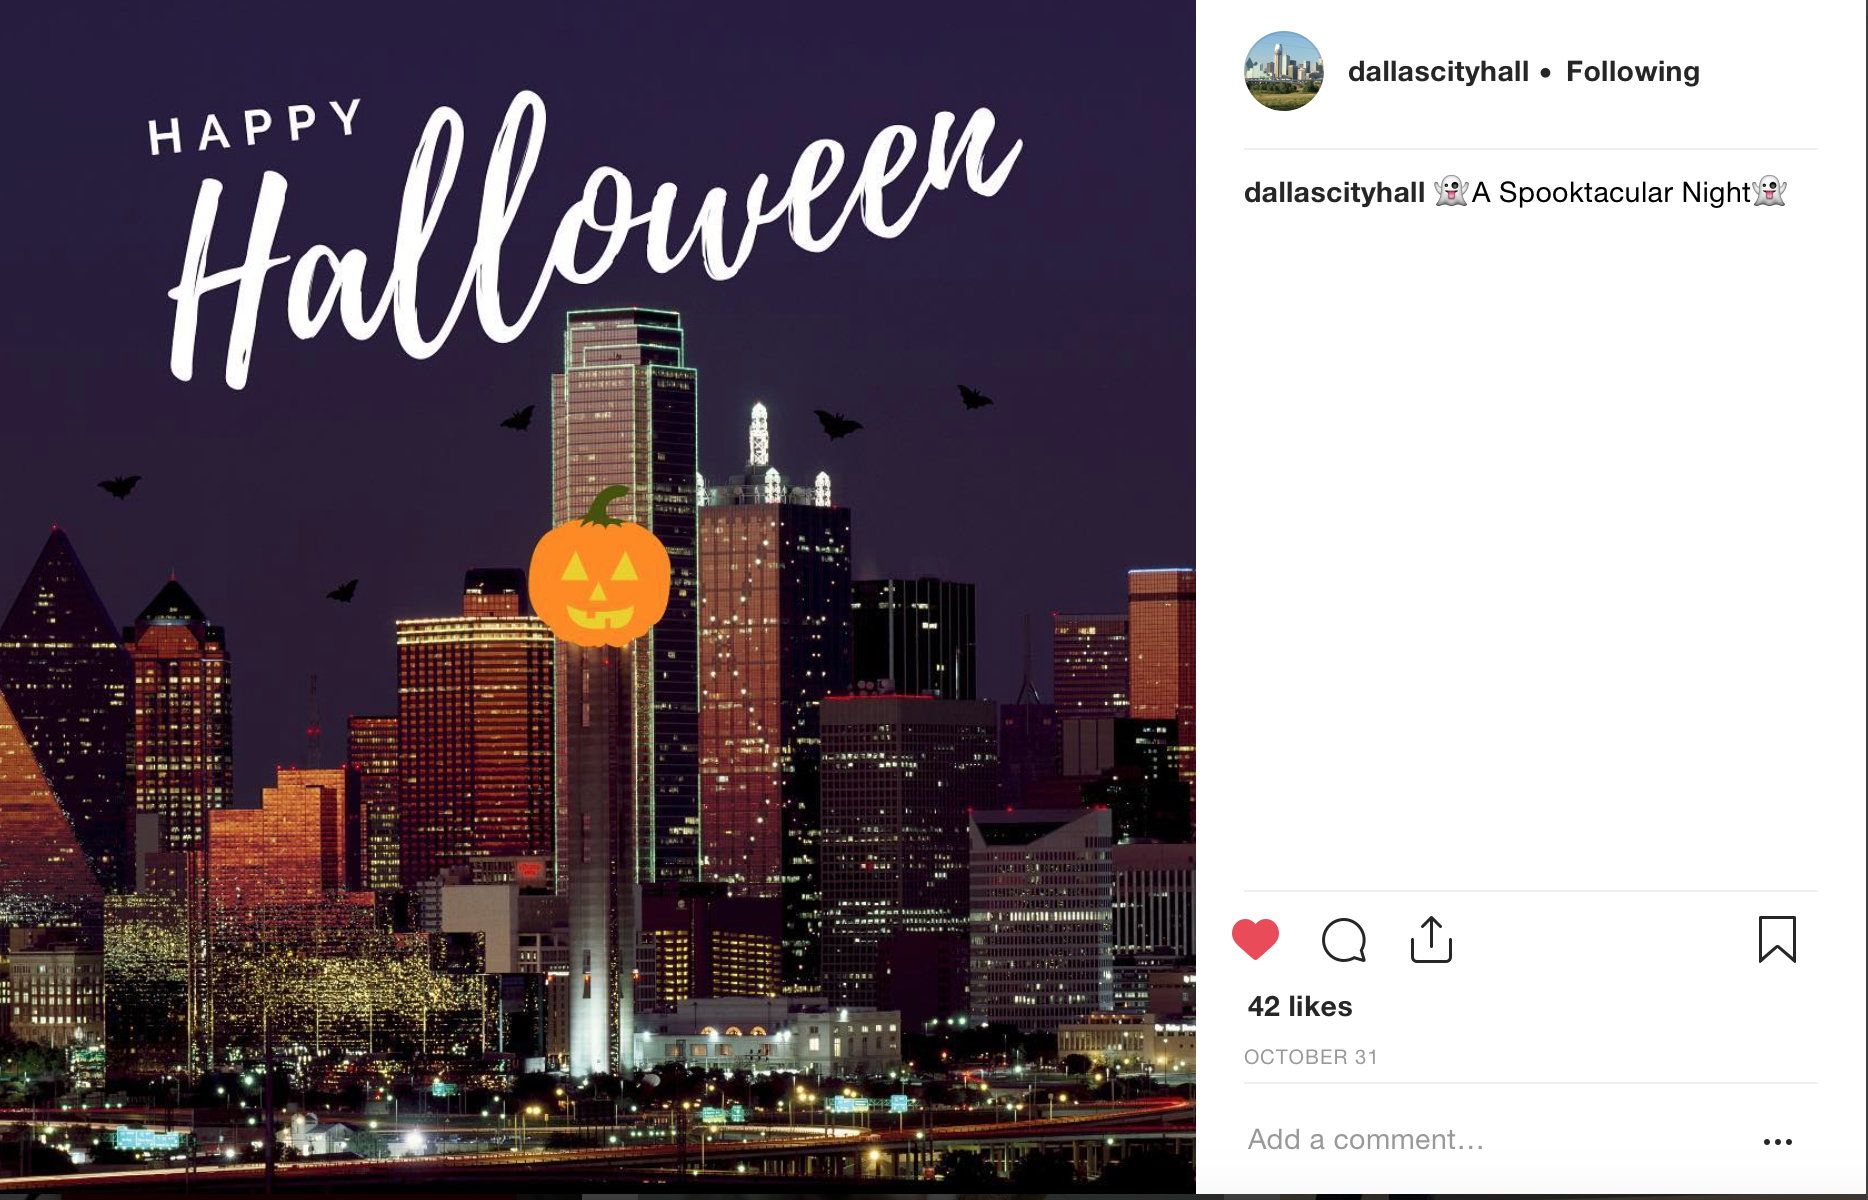The height and width of the screenshot is (1200, 1868).
Task: Click dallascityhall username in the caption
Action: coord(1334,192)
